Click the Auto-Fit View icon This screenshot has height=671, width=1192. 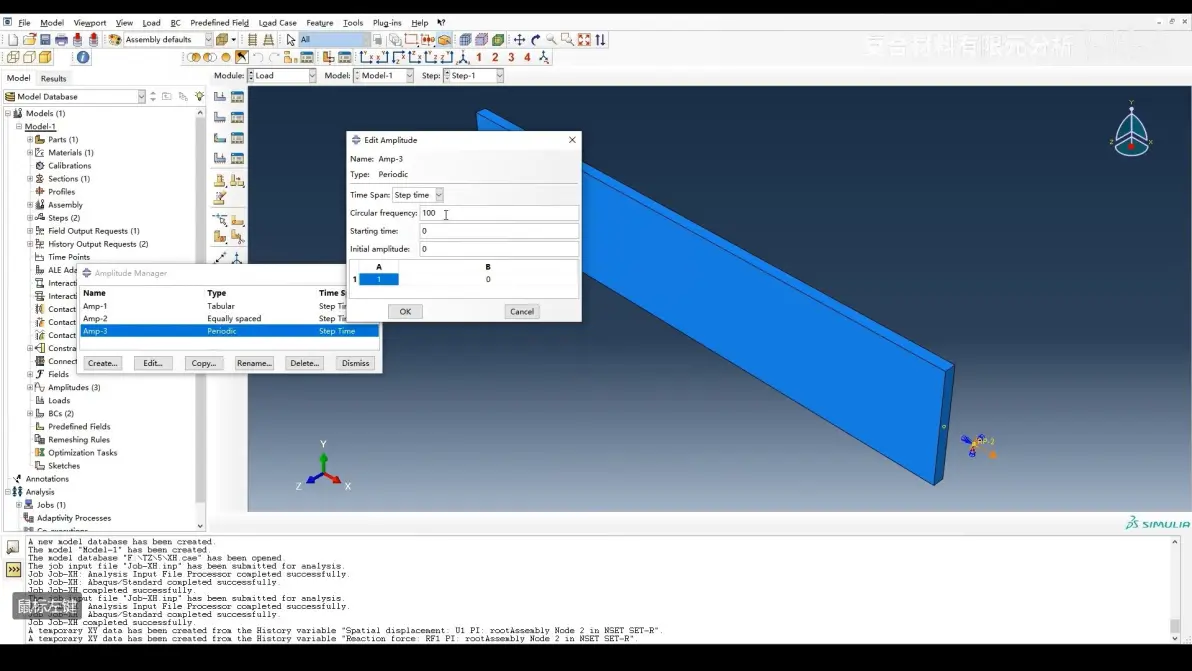point(584,40)
